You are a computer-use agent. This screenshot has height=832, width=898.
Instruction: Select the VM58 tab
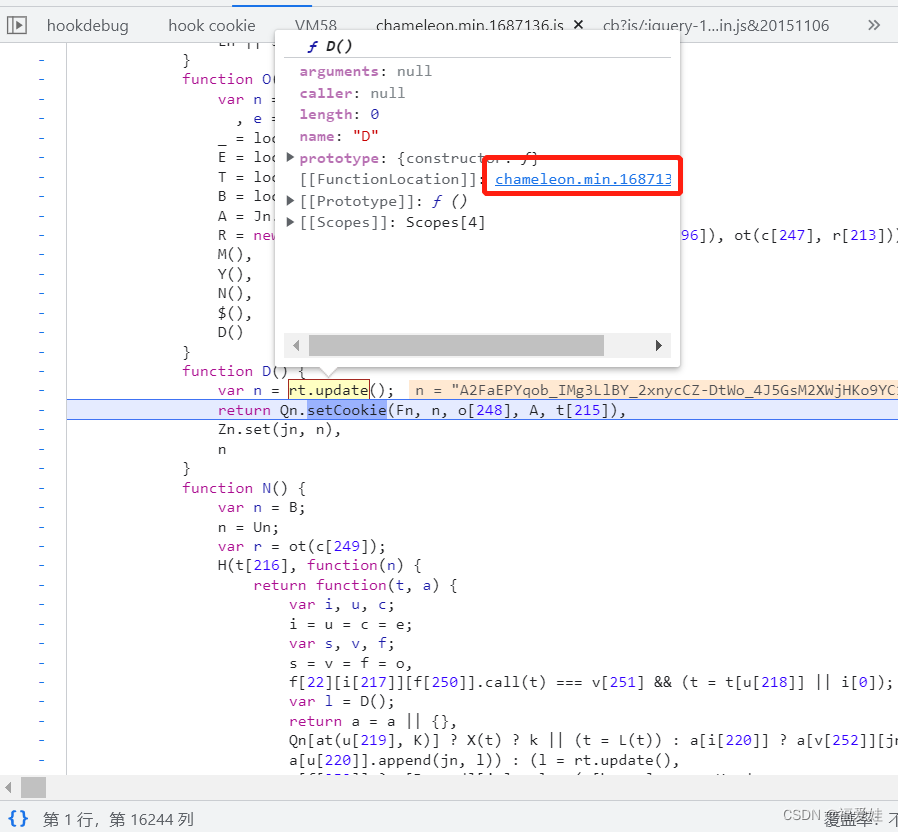click(x=315, y=25)
